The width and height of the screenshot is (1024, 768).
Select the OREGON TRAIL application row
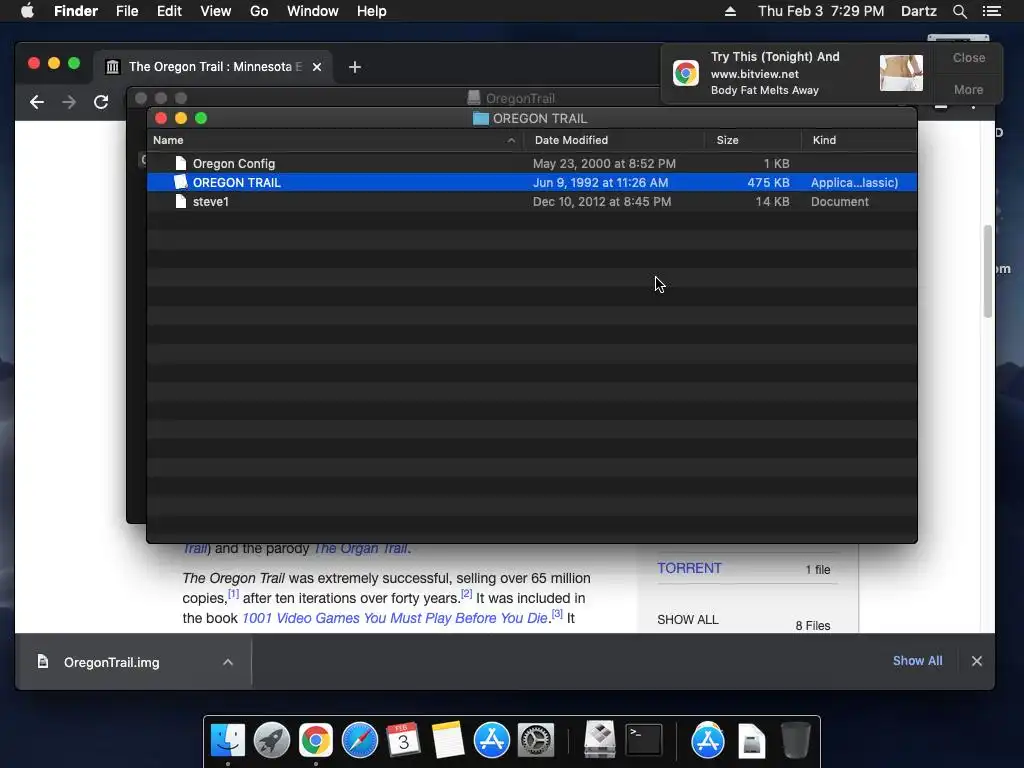coord(532,182)
